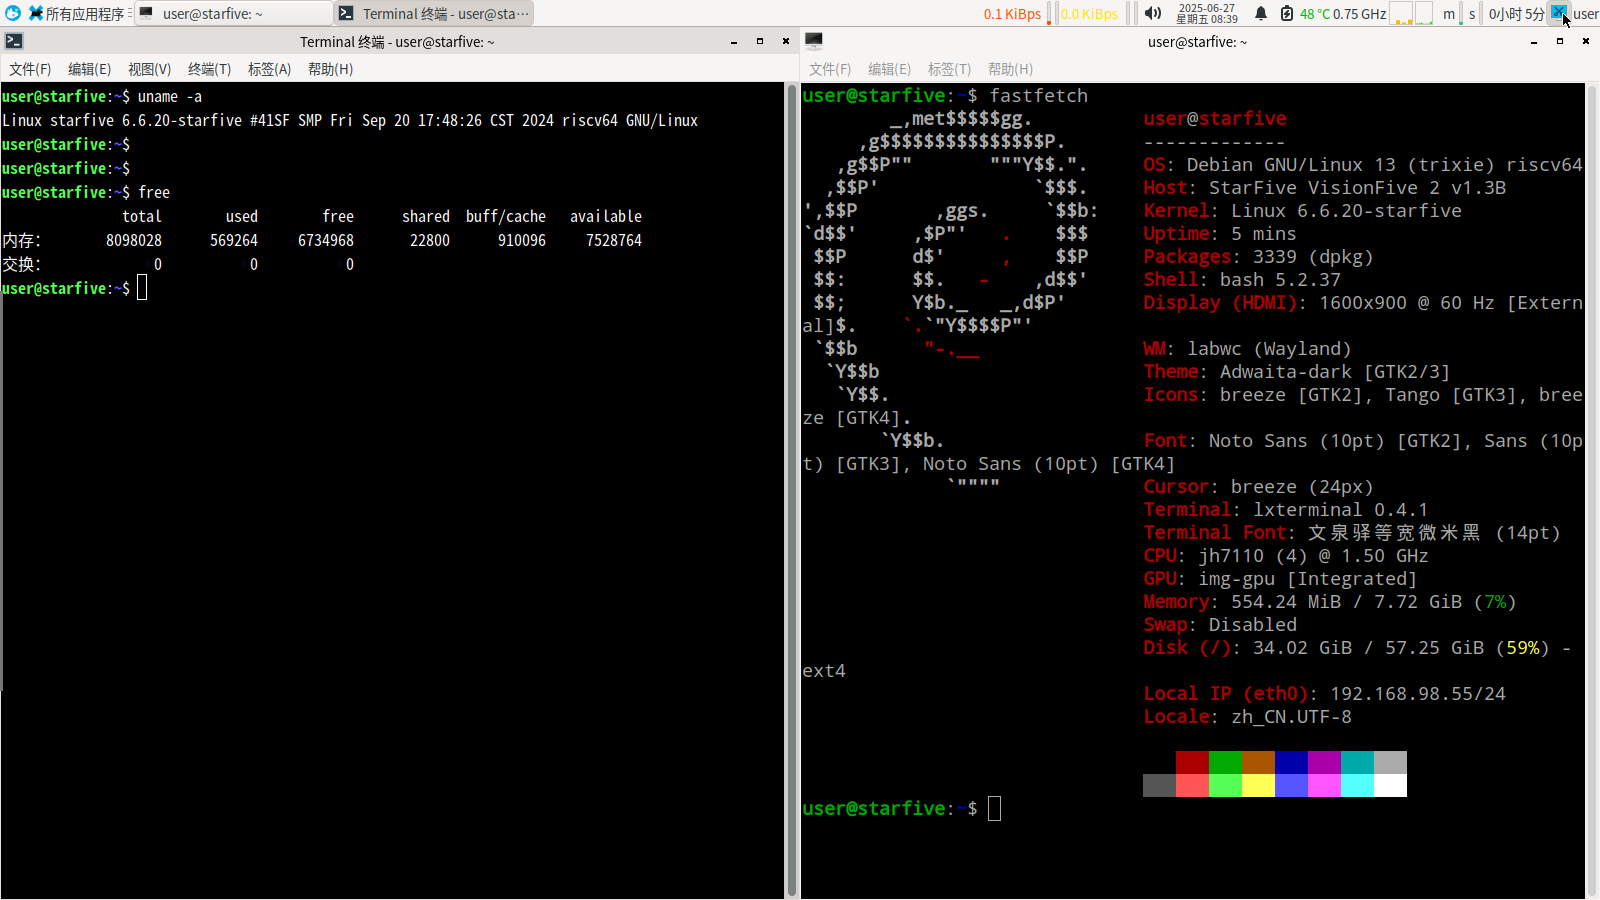The width and height of the screenshot is (1600, 900).
Task: Click the free memory value 6734968
Action: (x=326, y=241)
